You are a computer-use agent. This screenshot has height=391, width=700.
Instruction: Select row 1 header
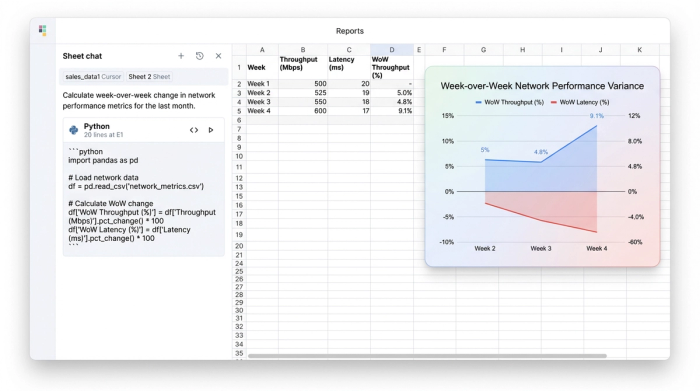tap(239, 67)
